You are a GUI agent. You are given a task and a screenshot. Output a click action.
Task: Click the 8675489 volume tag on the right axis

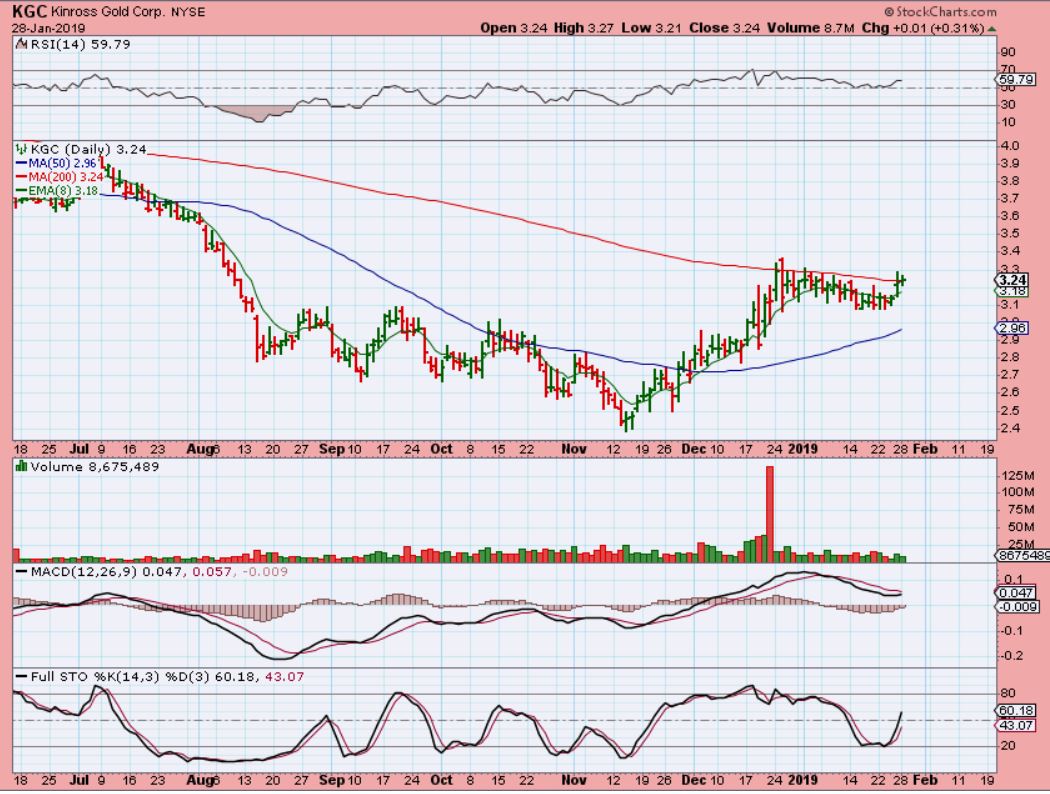tap(1024, 555)
